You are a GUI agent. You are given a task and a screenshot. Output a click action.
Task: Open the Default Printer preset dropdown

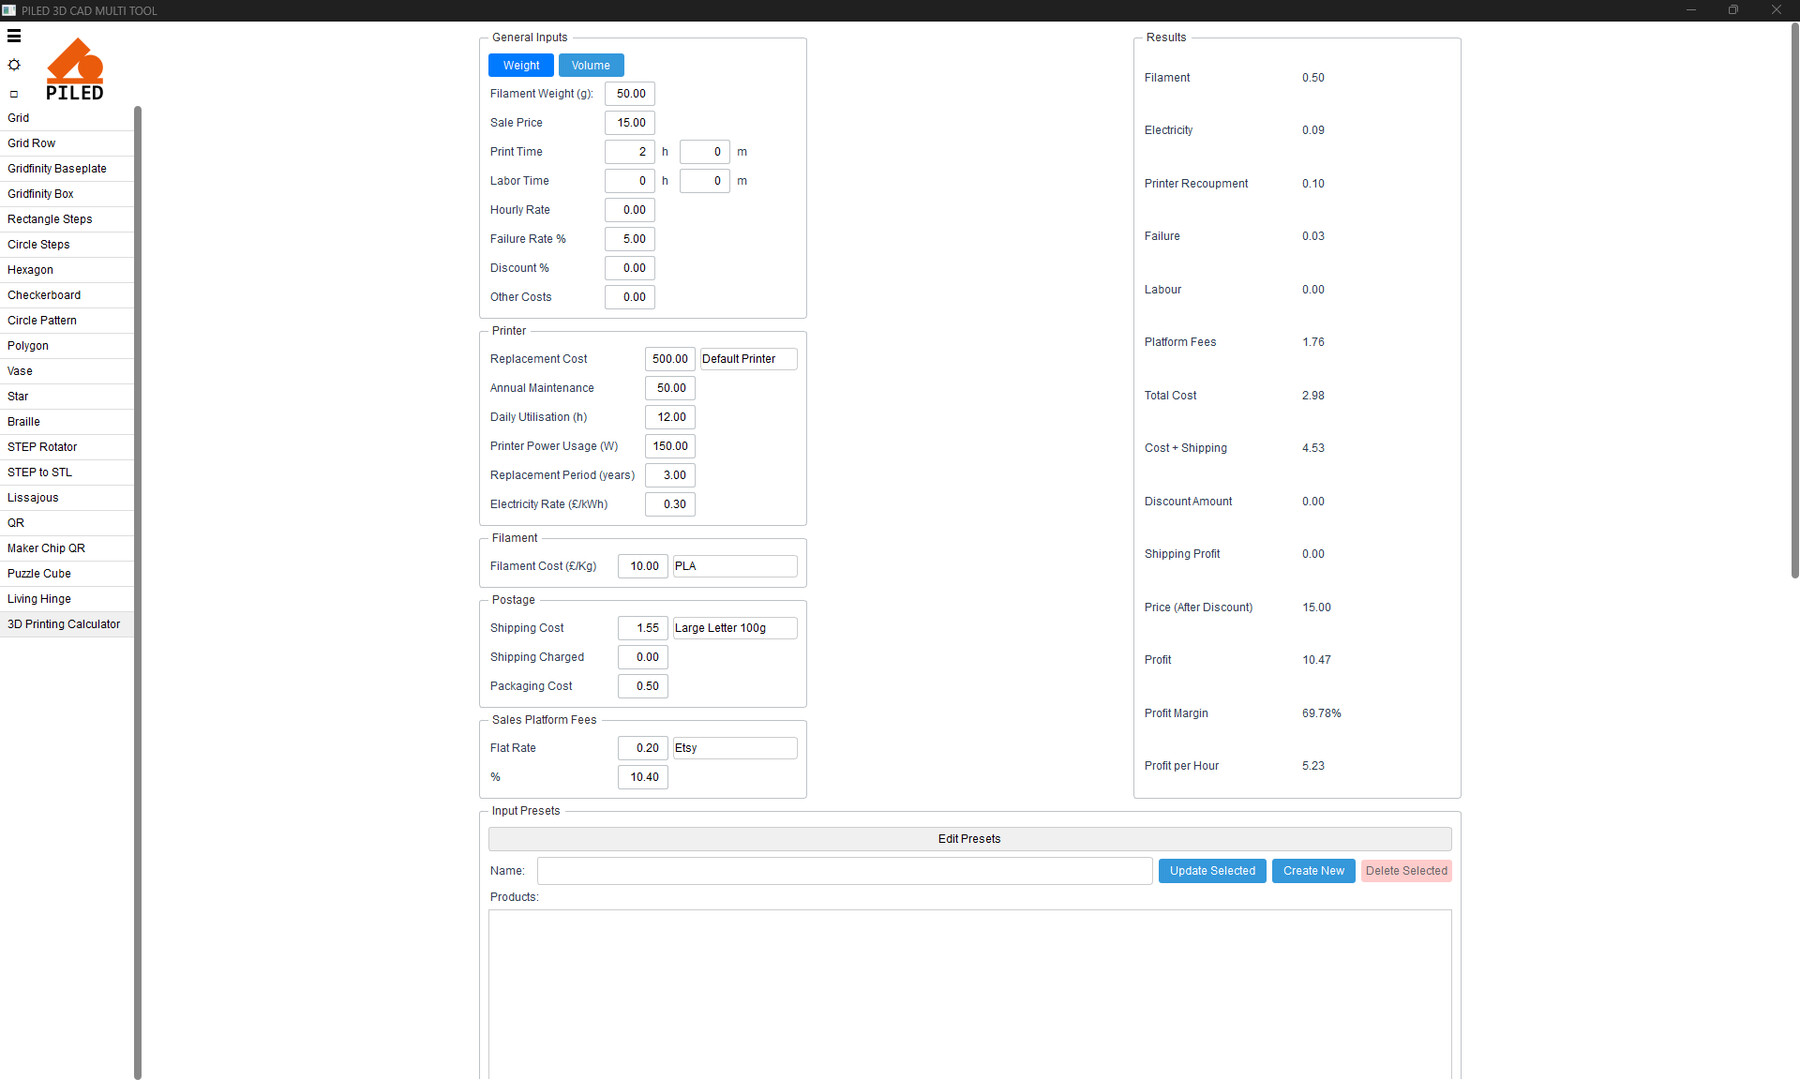point(748,359)
